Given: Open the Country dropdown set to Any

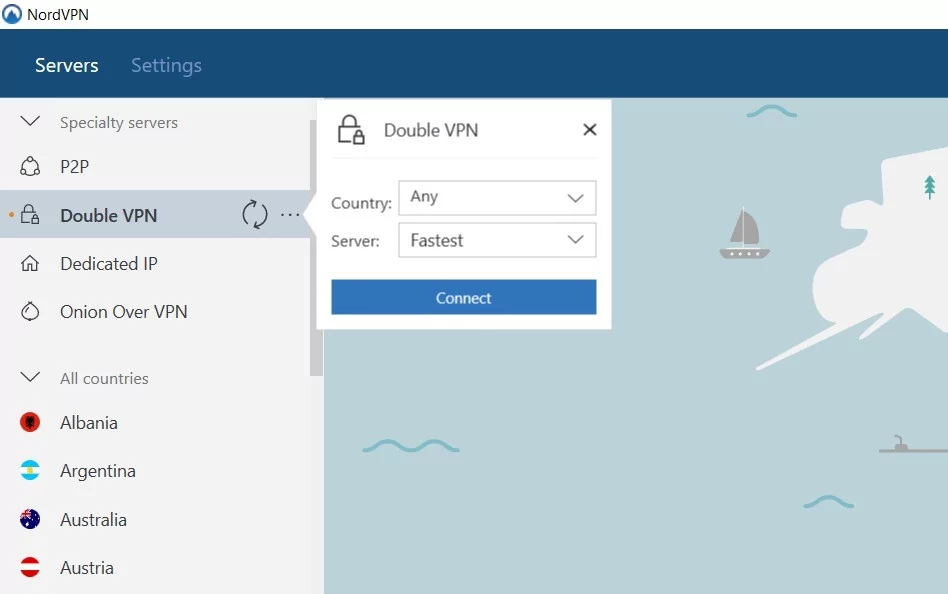Looking at the screenshot, I should [497, 198].
